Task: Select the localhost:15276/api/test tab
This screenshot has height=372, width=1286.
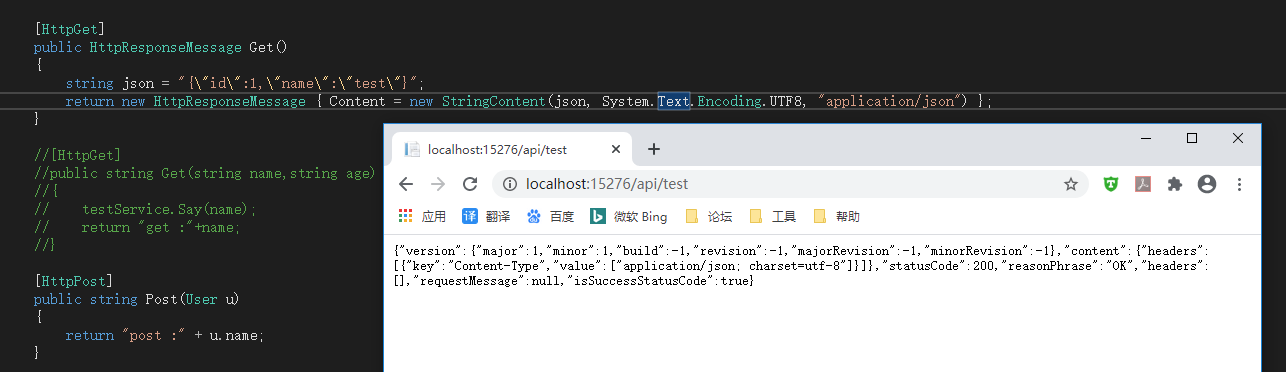Action: (x=512, y=149)
